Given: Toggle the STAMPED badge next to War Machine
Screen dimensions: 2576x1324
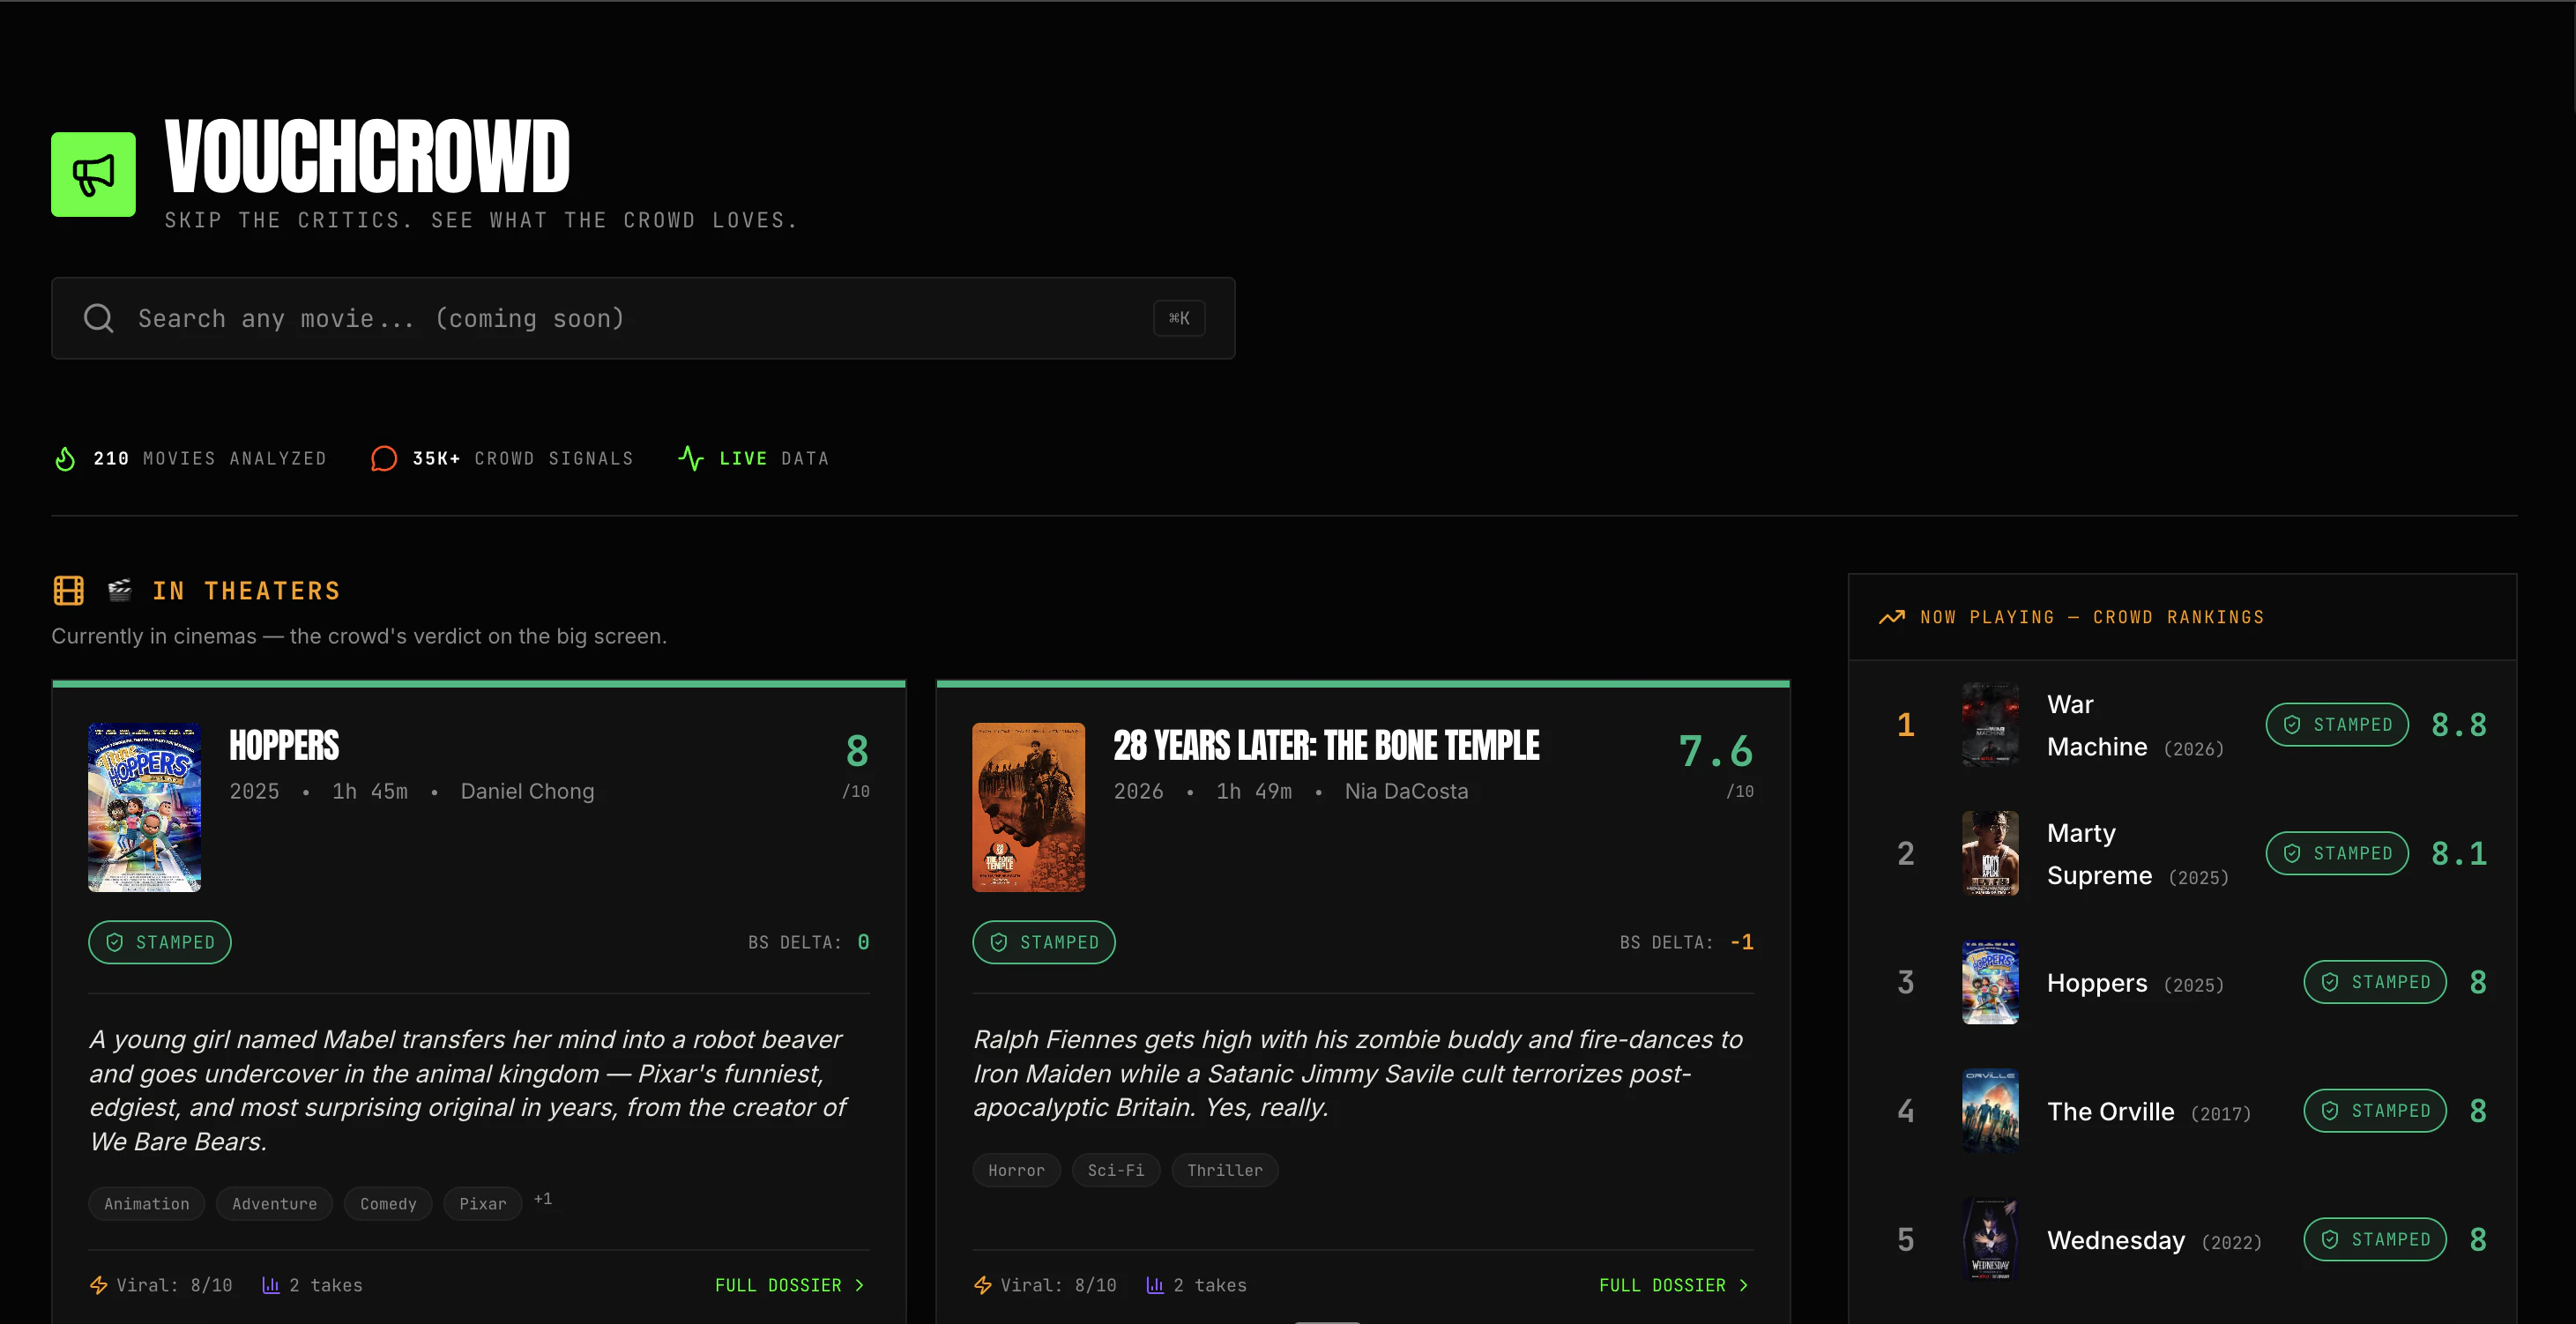Looking at the screenshot, I should coord(2337,724).
